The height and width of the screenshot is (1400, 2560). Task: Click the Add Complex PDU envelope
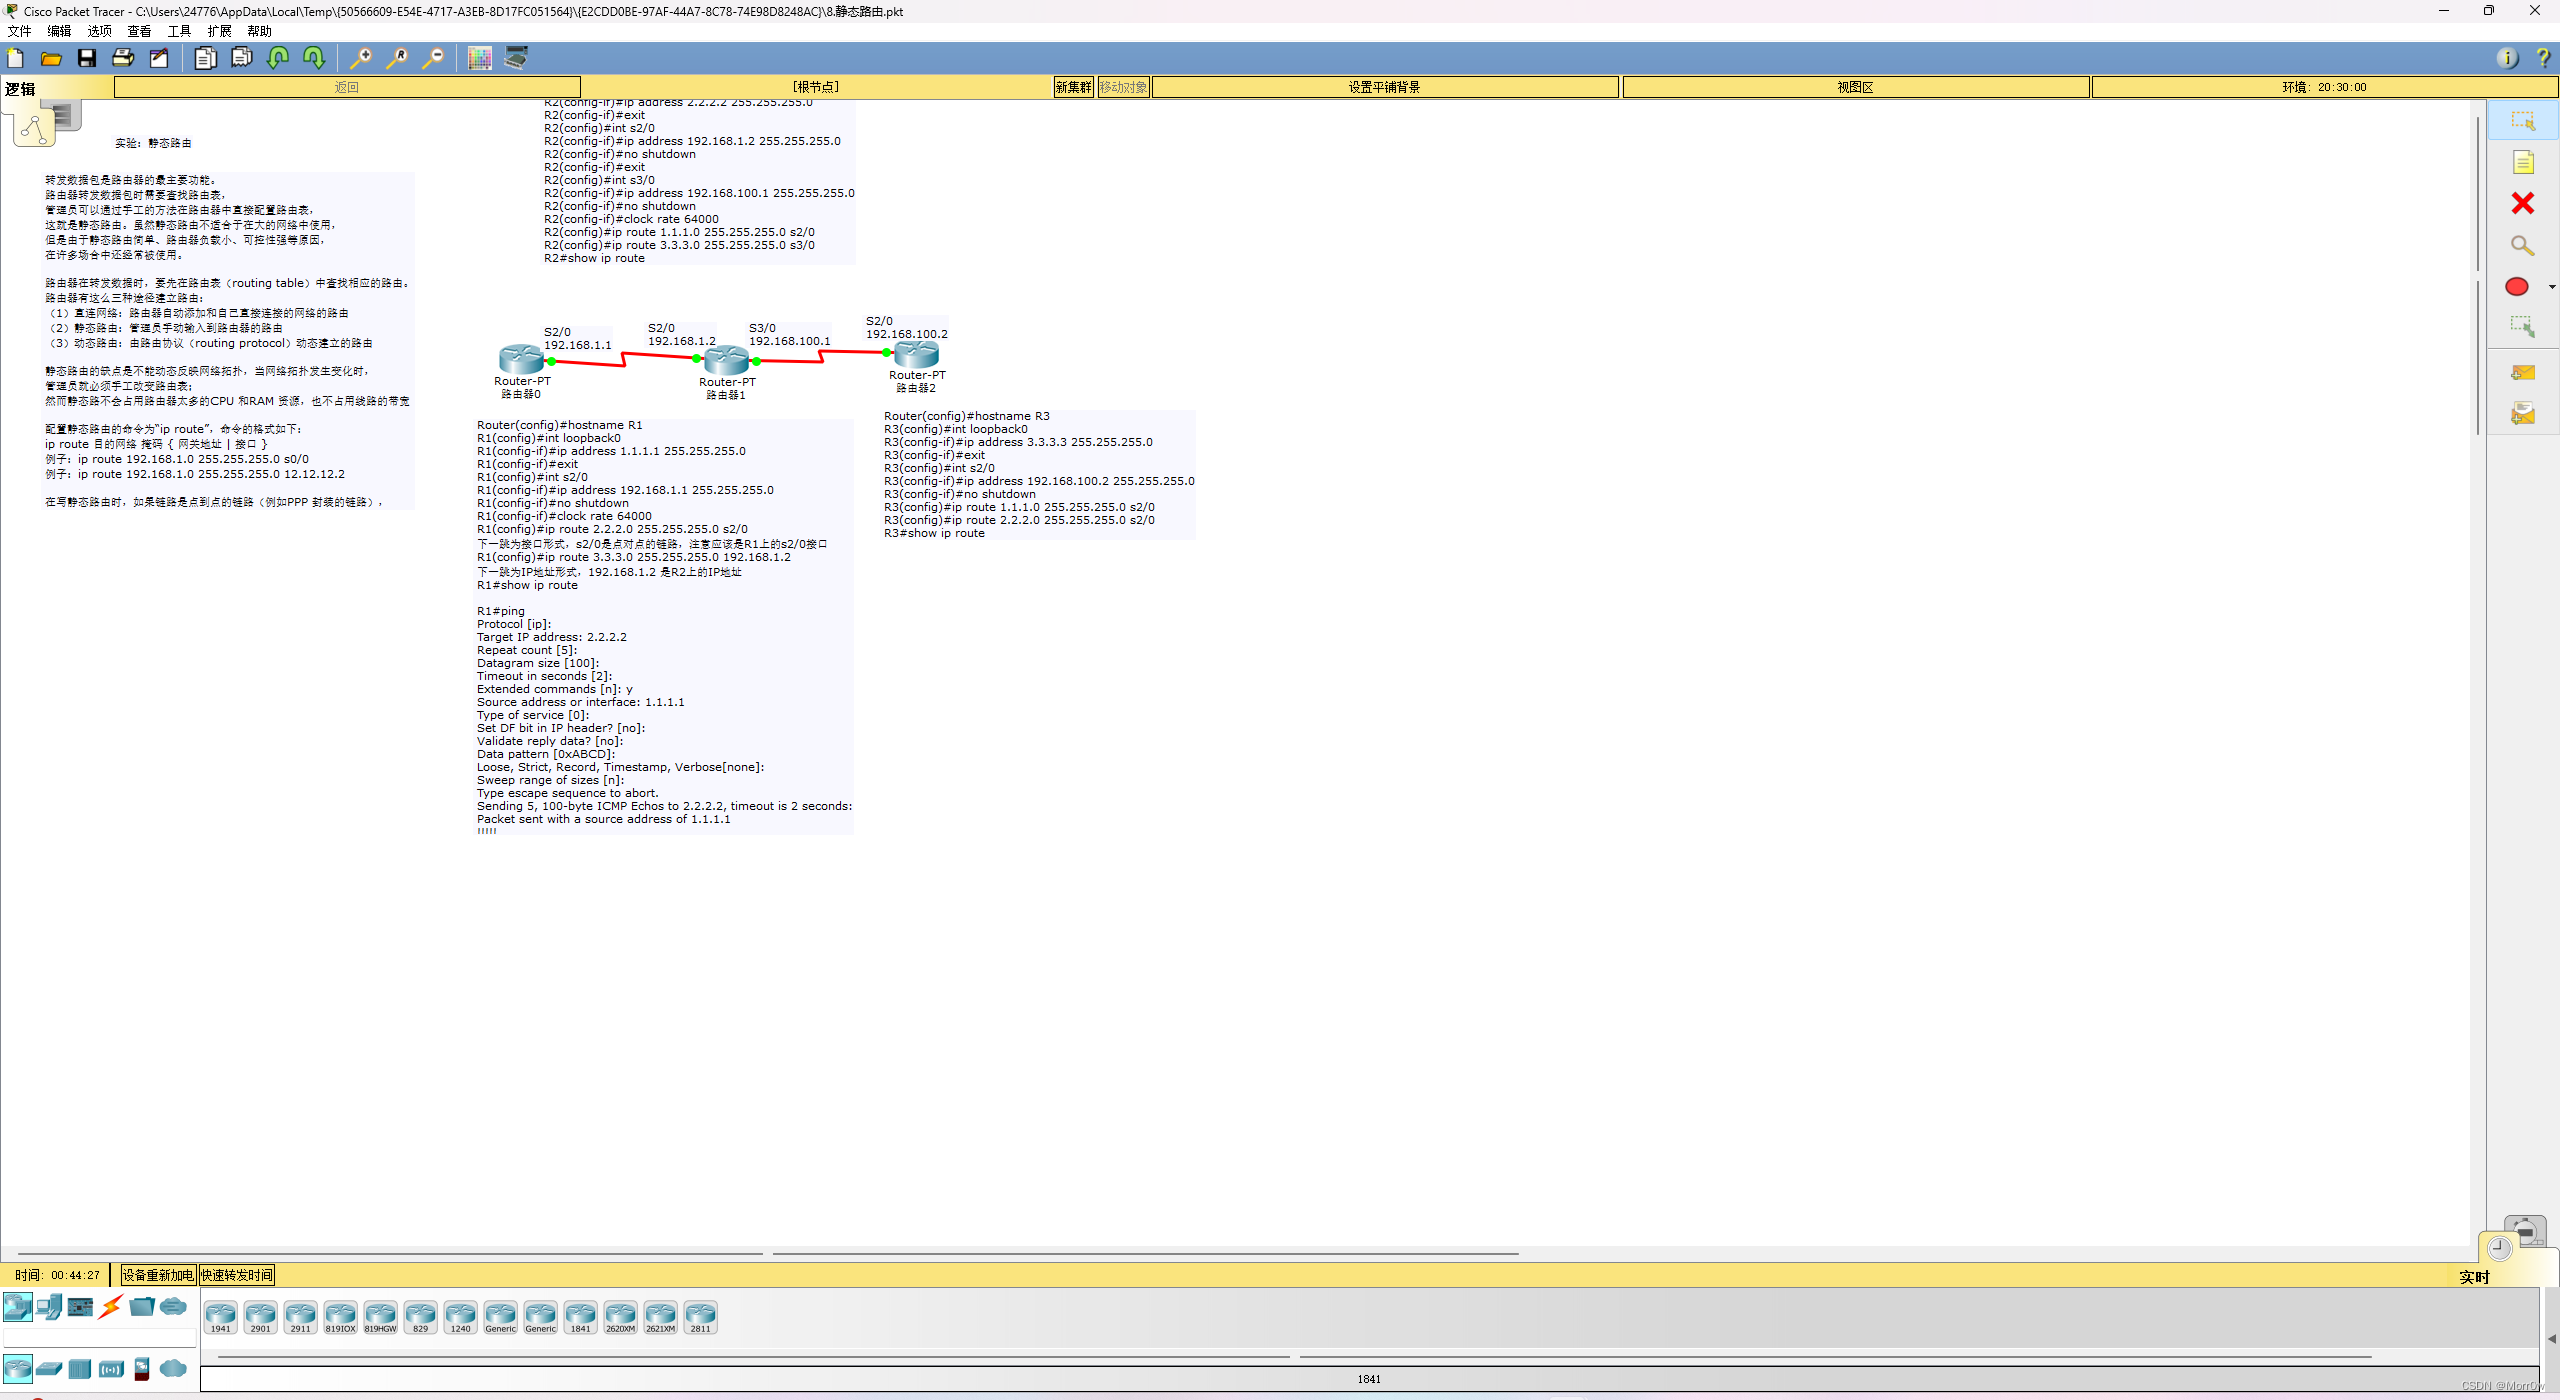(2523, 413)
